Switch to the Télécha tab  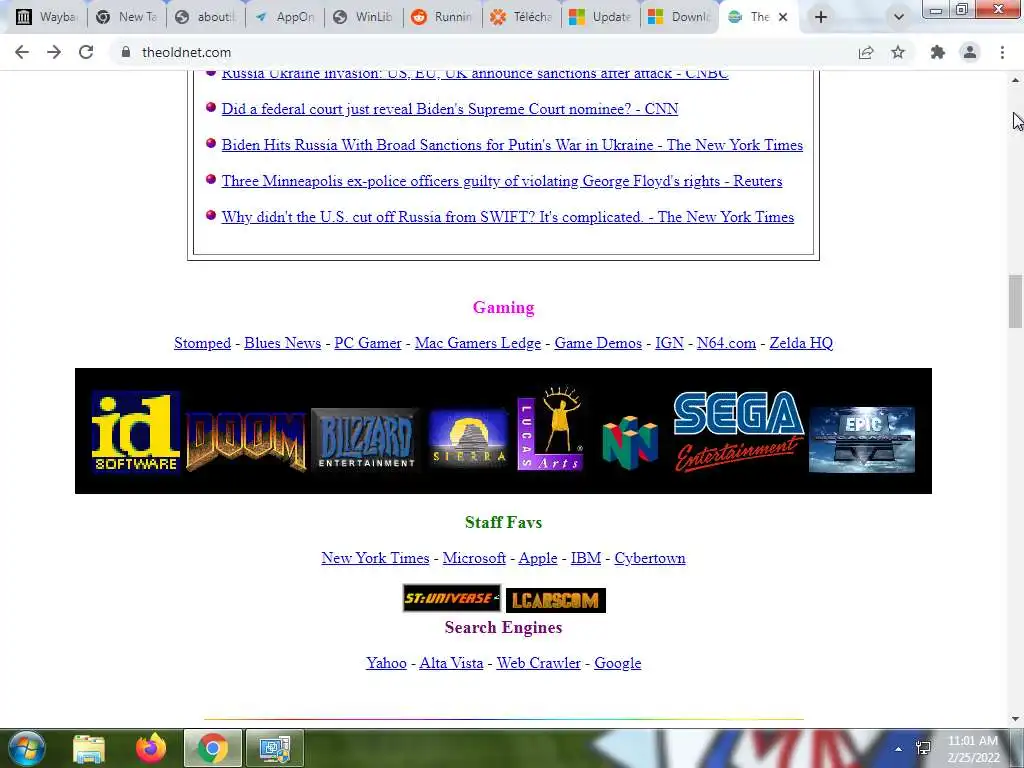coord(522,17)
